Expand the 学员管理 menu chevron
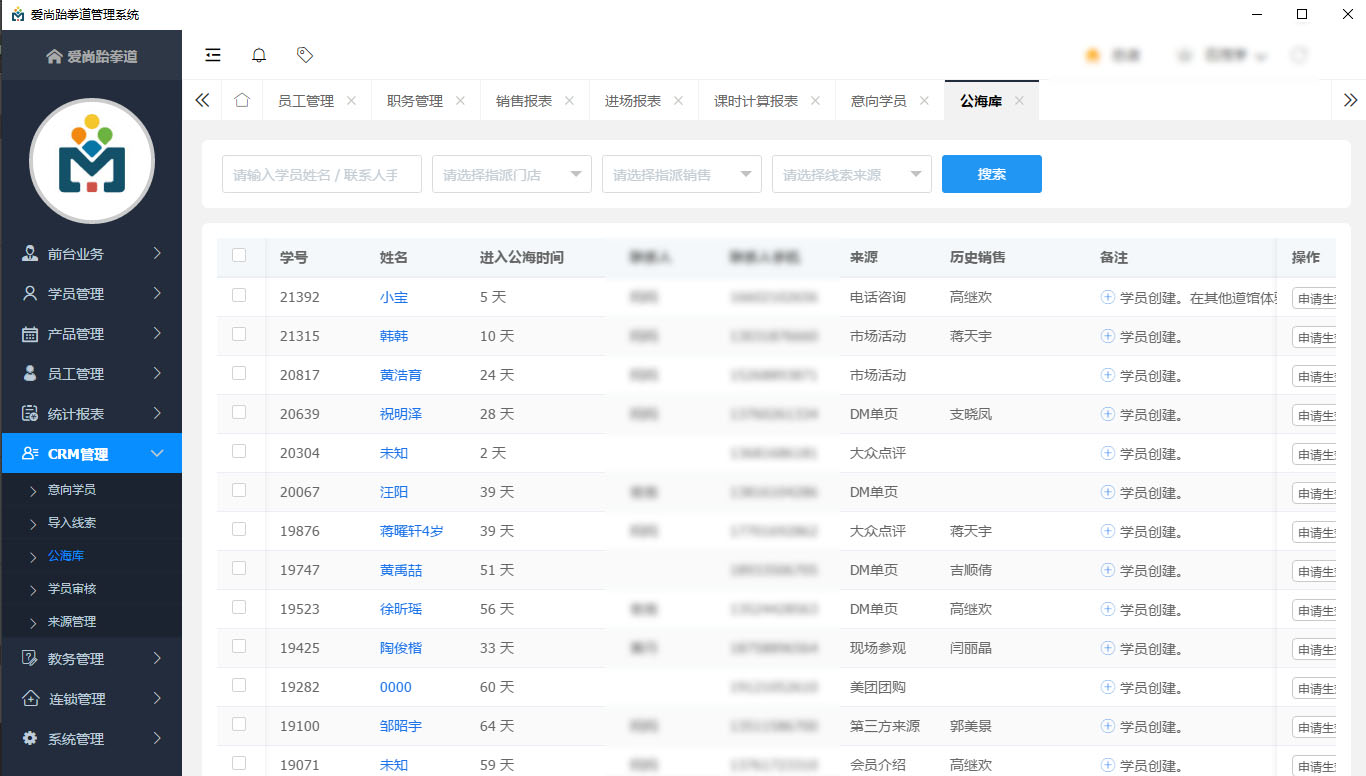1366x776 pixels. point(157,294)
